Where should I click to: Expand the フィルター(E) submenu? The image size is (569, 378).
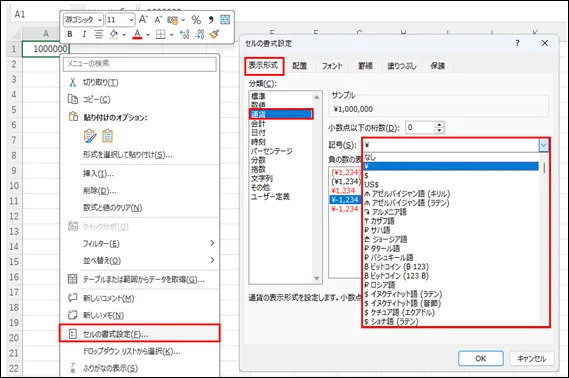tap(212, 243)
